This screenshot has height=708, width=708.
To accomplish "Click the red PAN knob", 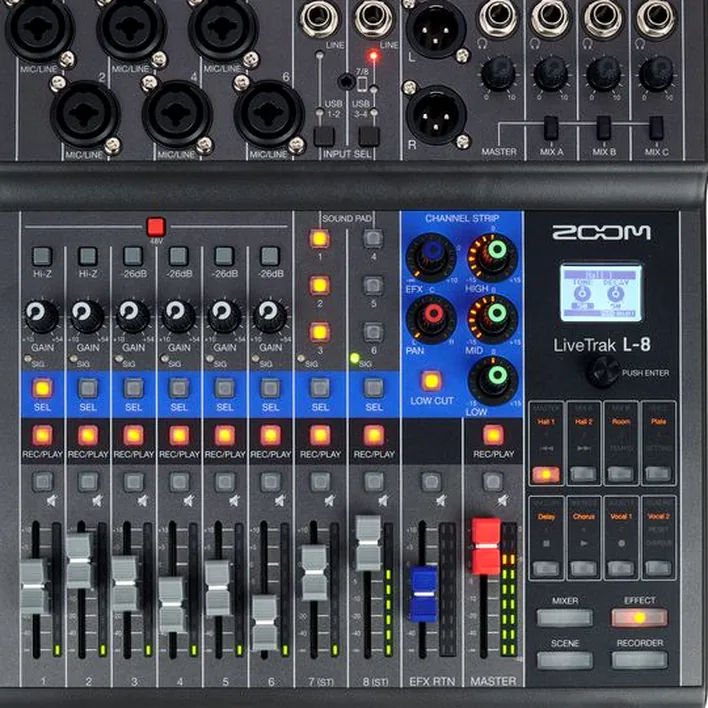I will click(431, 319).
